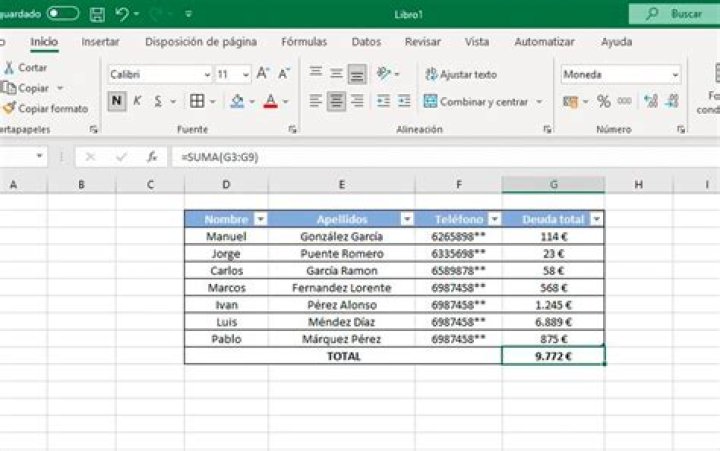Open font color dropdown arrow
Viewport: 720px width, 451px height.
(x=286, y=101)
